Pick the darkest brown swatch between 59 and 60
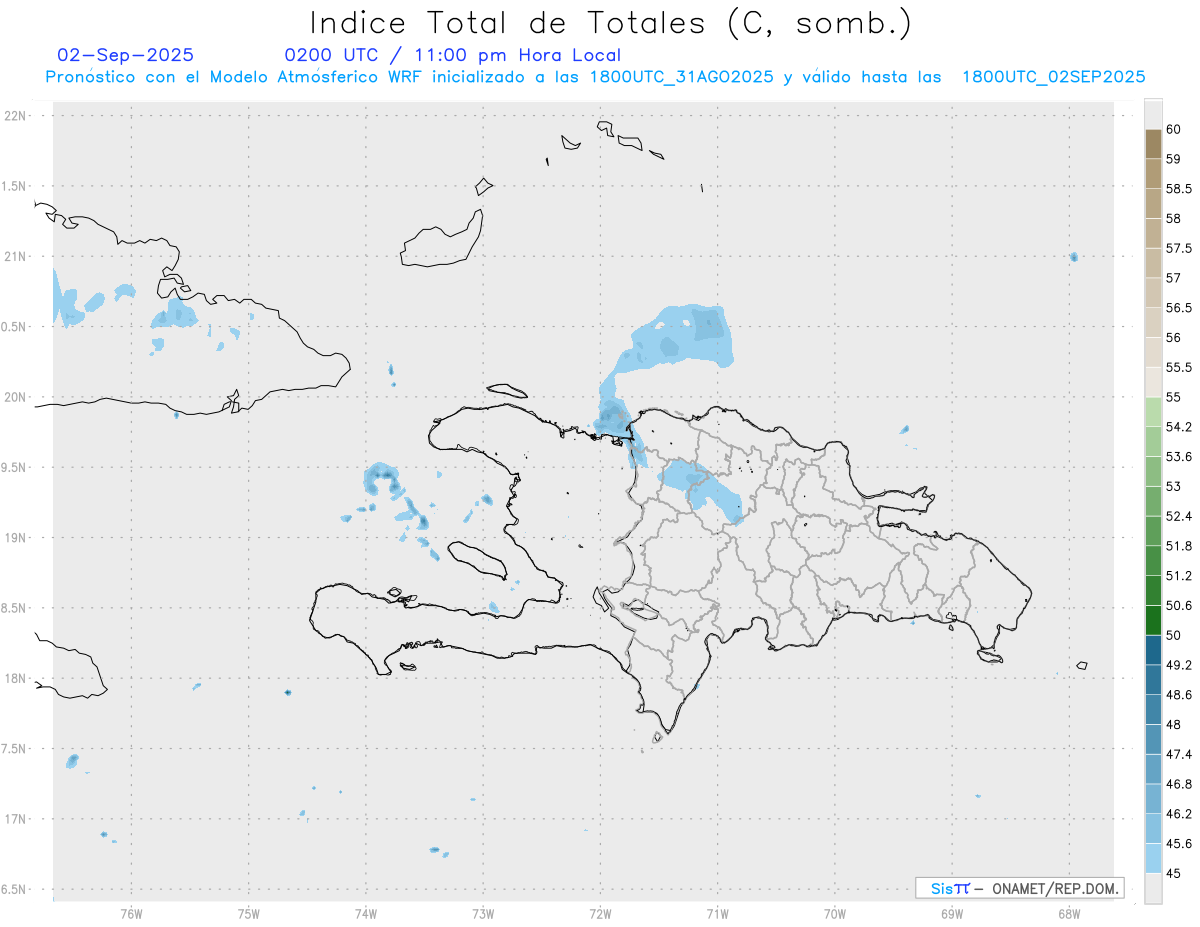Screen dimensions: 1200x927 (1153, 144)
